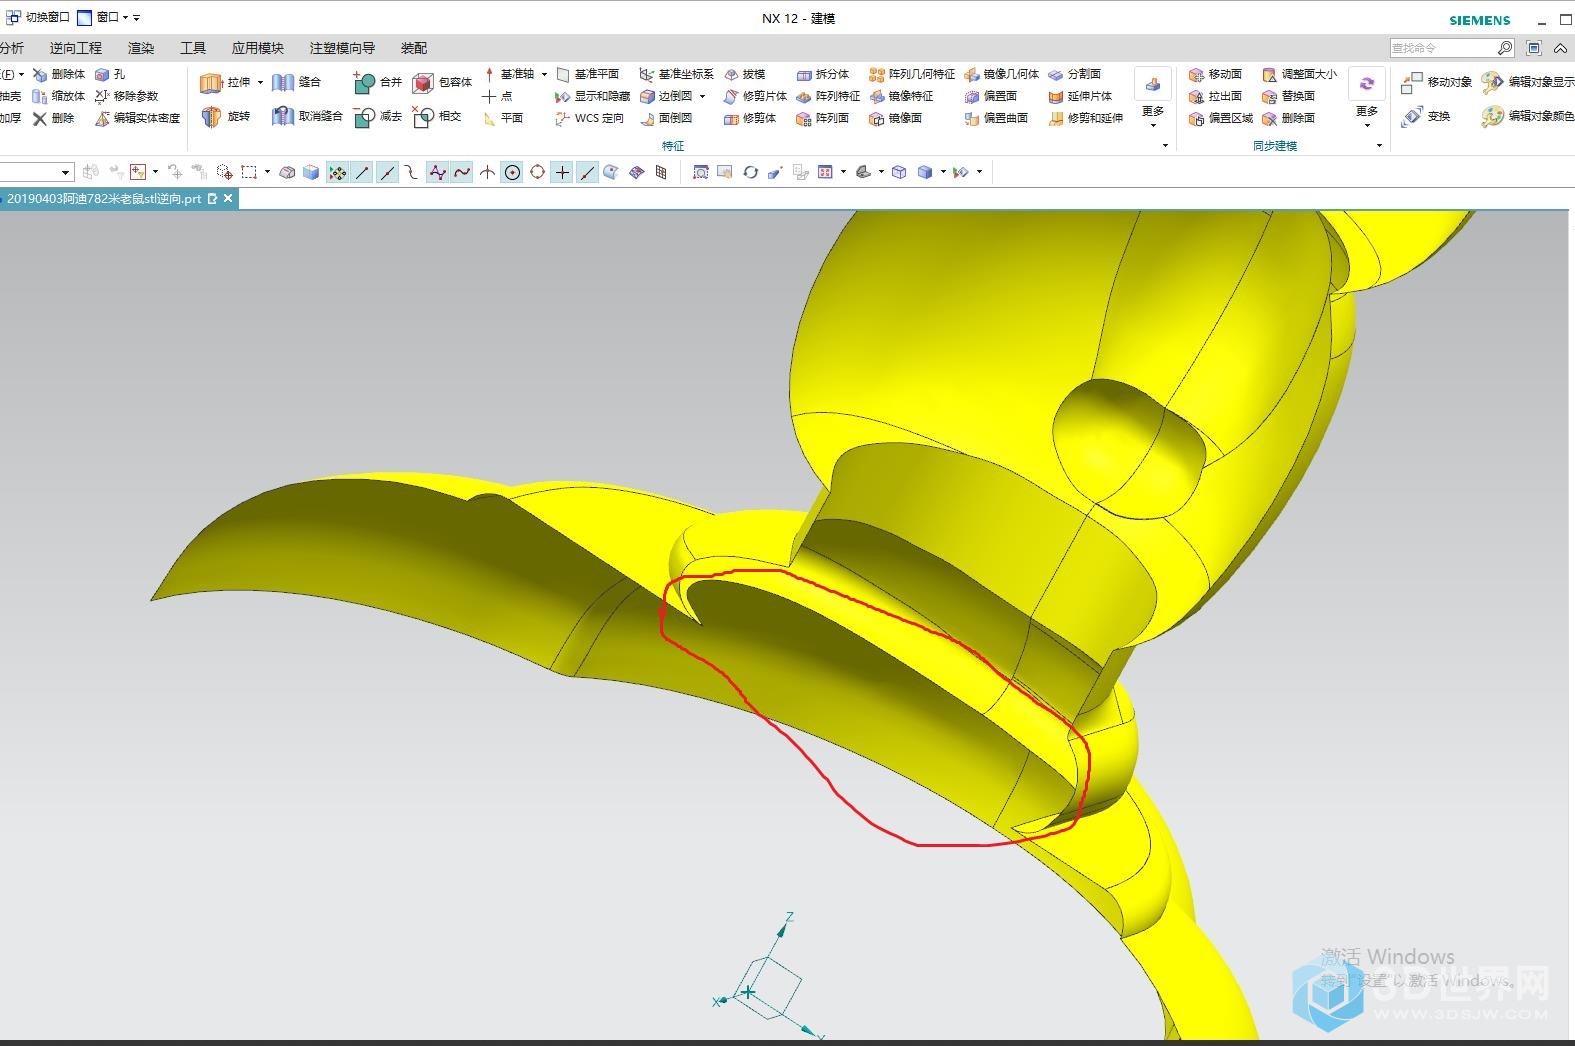The width and height of the screenshot is (1575, 1046).
Task: Click the 删除面 delete face tool
Action: (x=1288, y=118)
